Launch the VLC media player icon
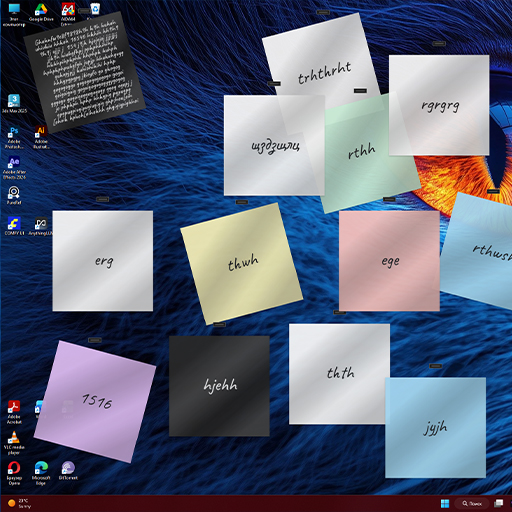Image resolution: width=512 pixels, height=512 pixels. click(14, 443)
